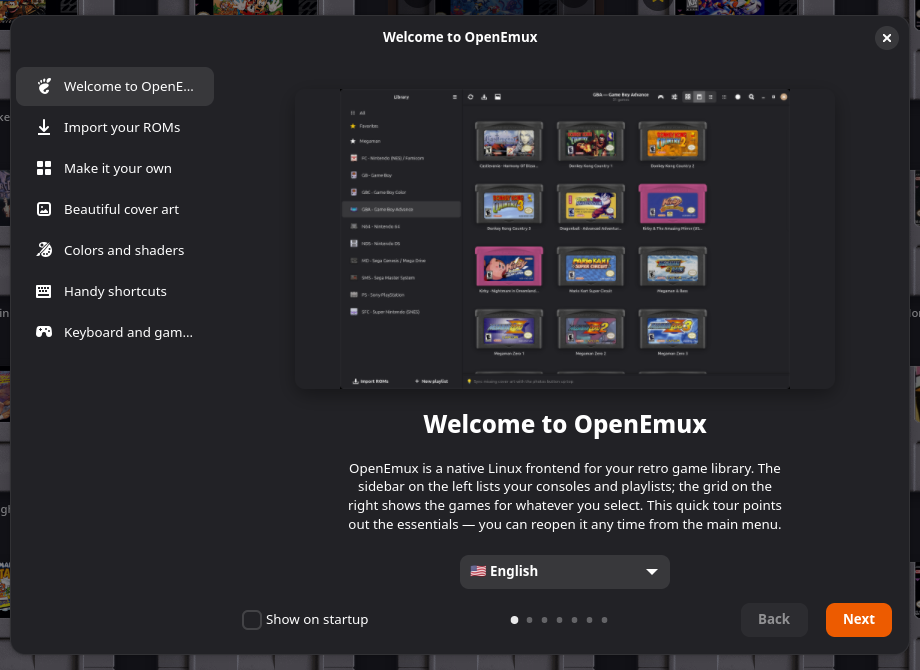
Task: Click the library preview screenshot image
Action: click(565, 239)
